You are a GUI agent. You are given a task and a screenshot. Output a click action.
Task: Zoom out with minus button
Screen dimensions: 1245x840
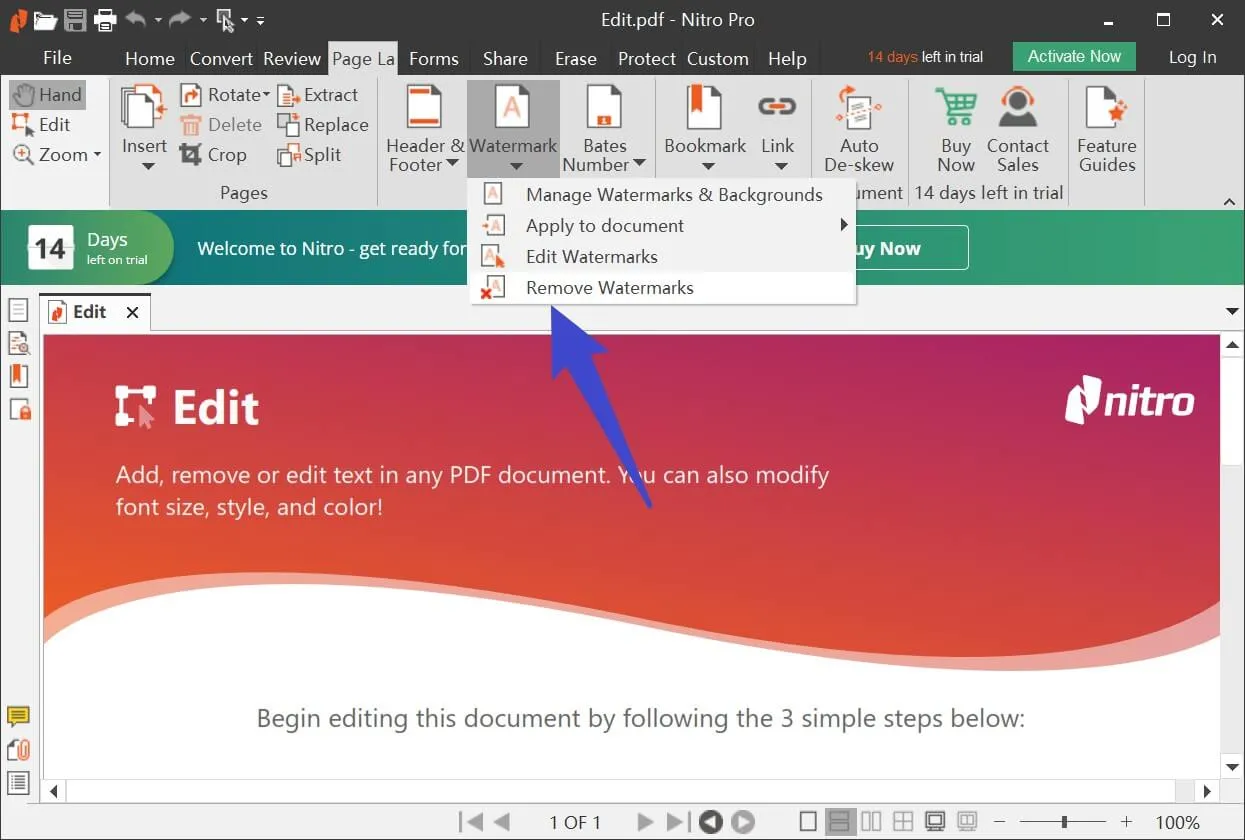coord(998,822)
